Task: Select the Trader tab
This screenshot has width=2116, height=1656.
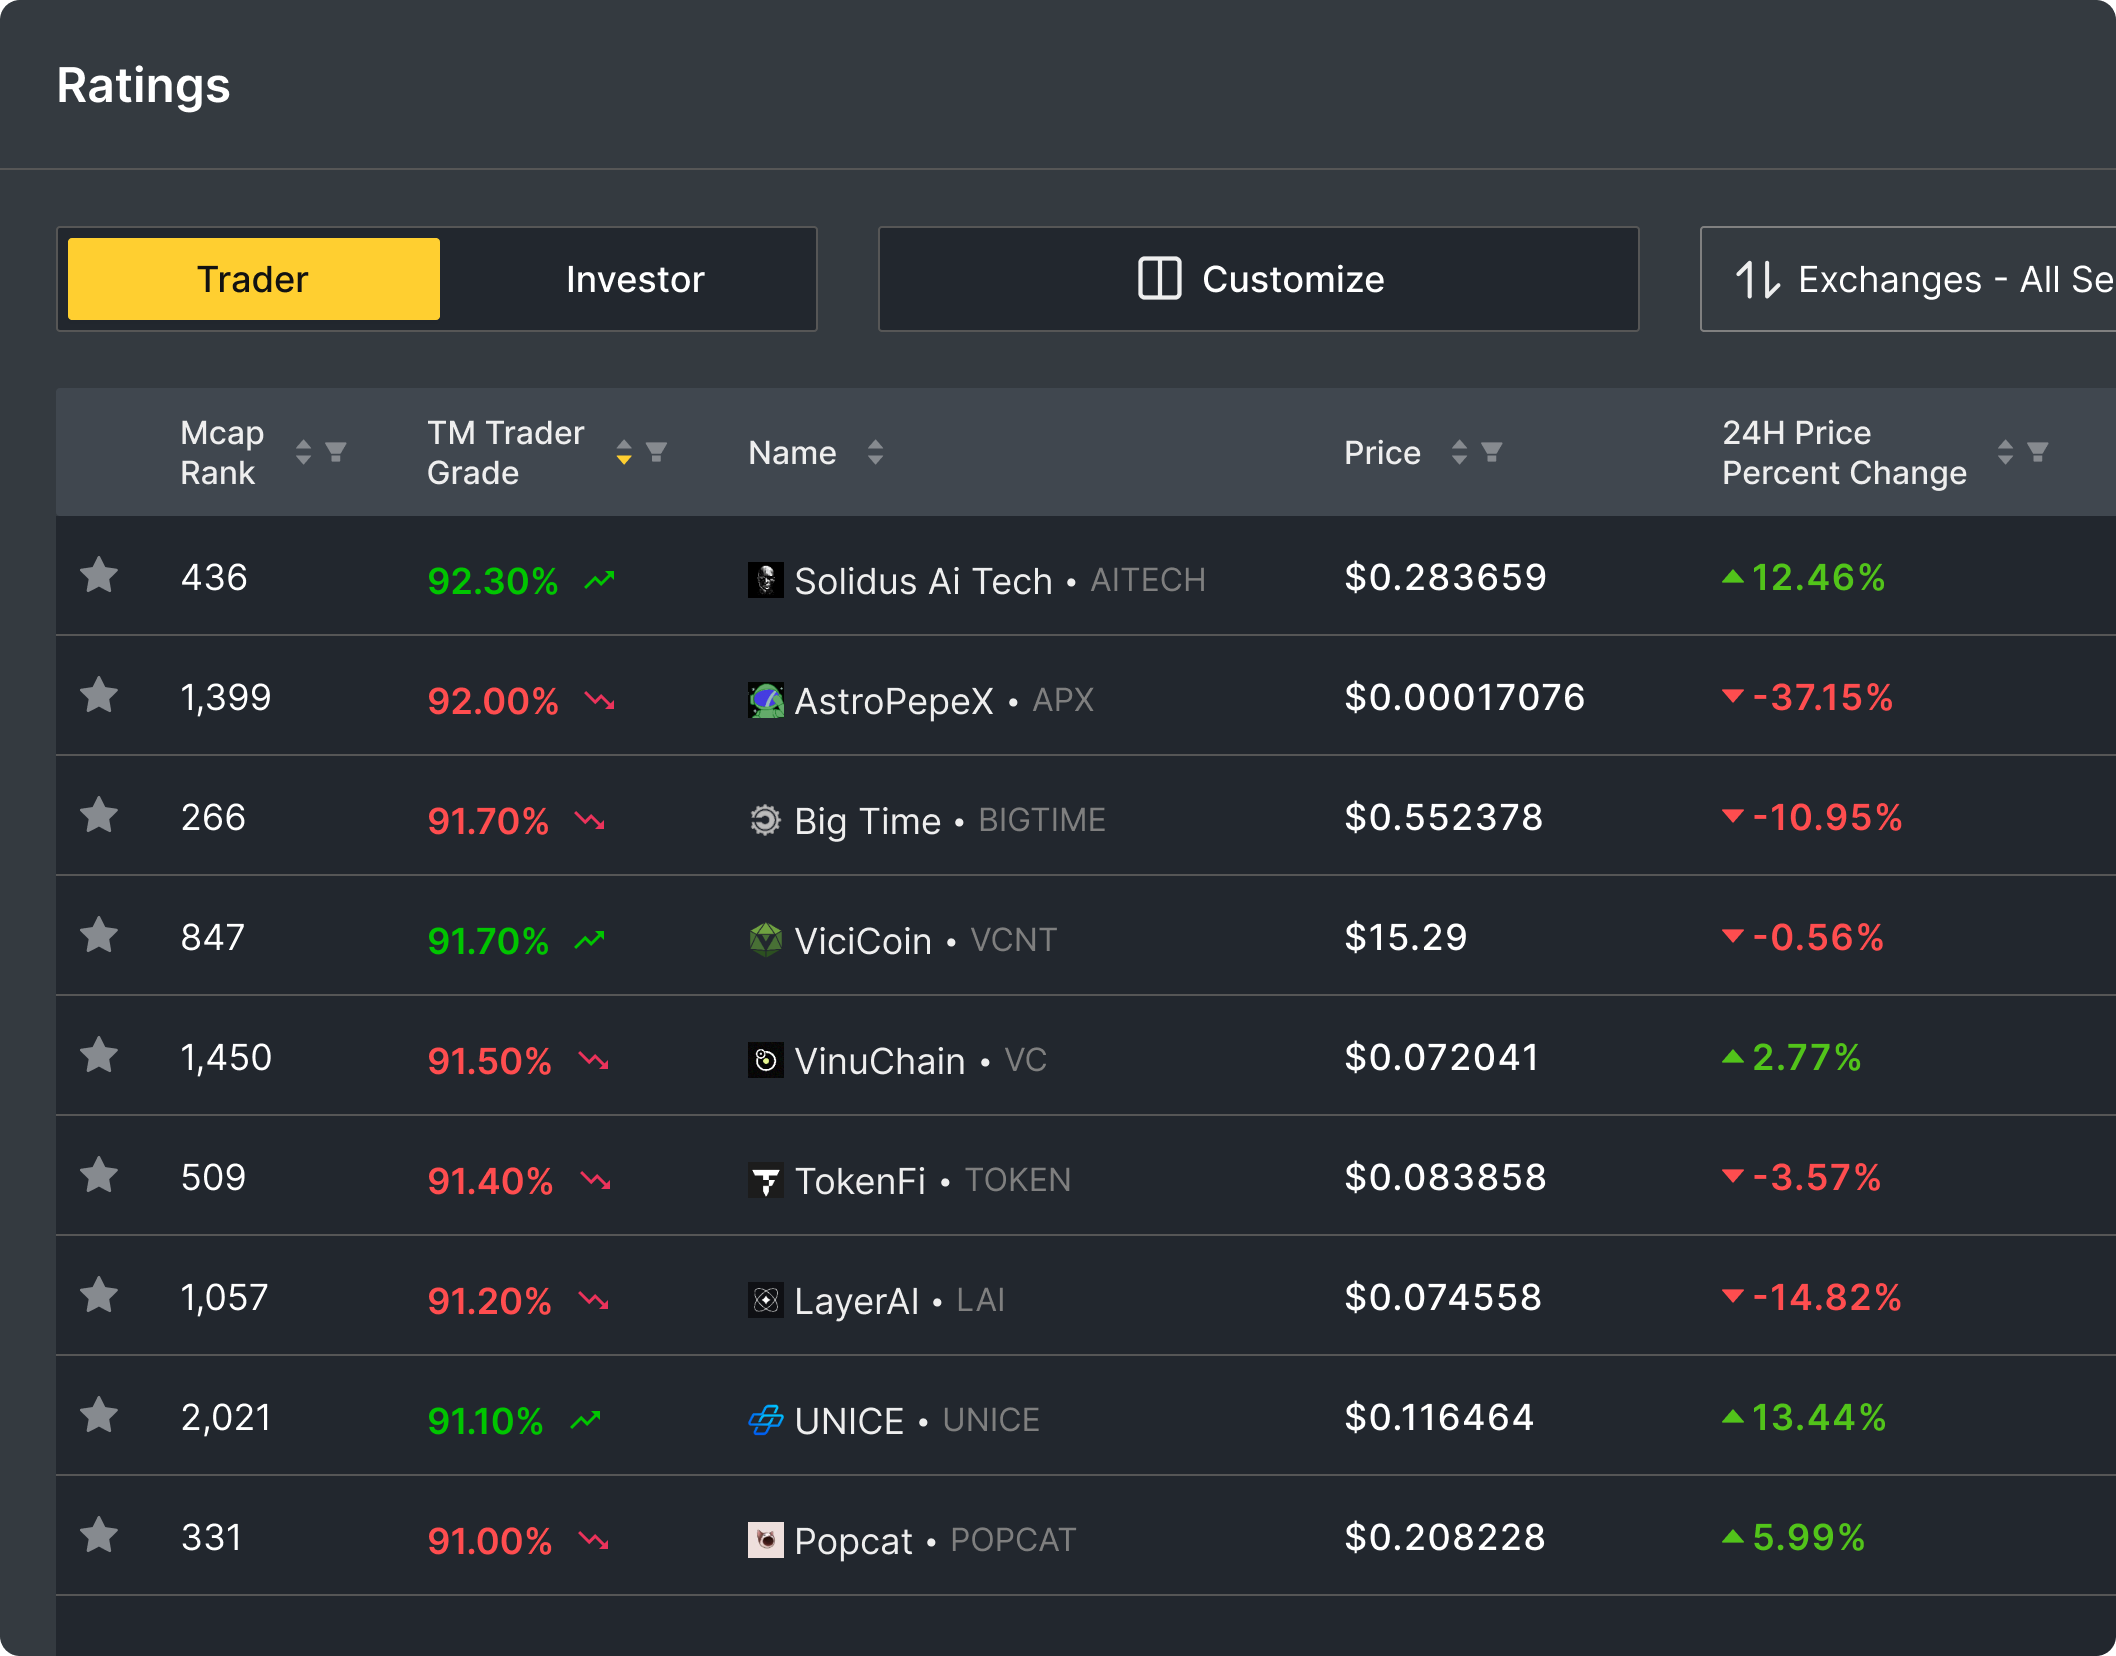Action: pos(252,279)
